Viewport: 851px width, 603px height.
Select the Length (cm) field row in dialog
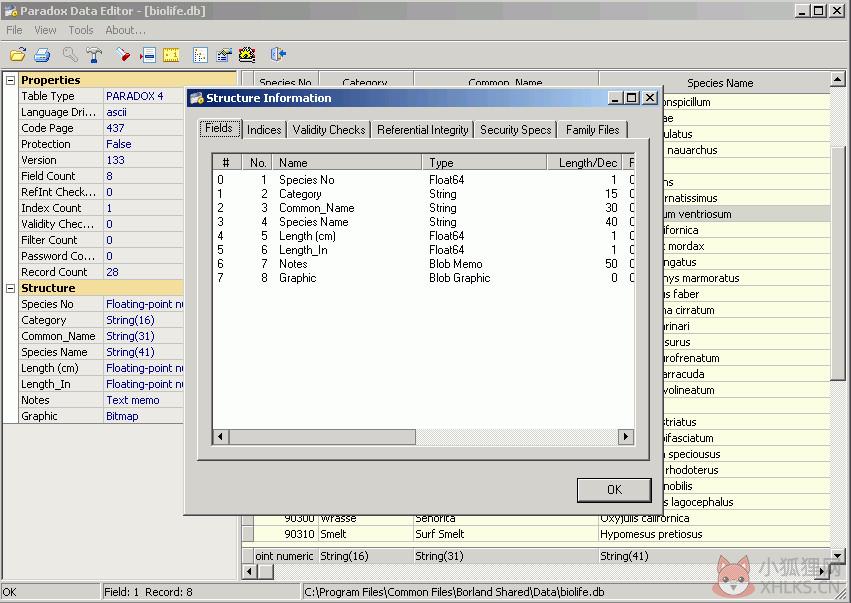click(x=423, y=236)
